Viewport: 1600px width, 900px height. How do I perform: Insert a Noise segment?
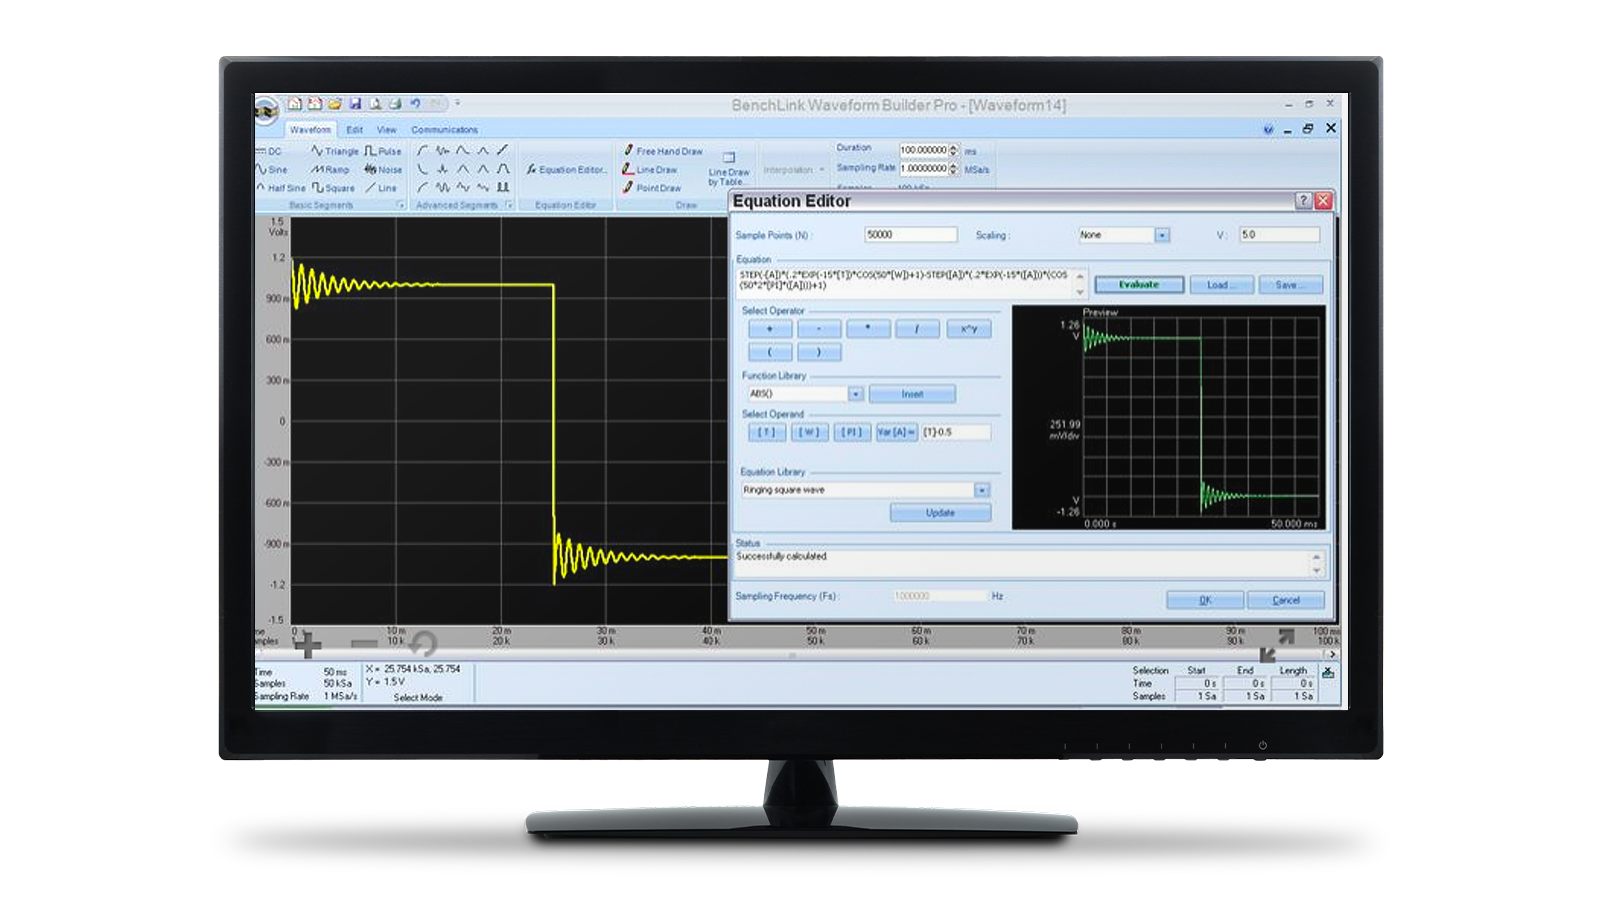coord(383,170)
